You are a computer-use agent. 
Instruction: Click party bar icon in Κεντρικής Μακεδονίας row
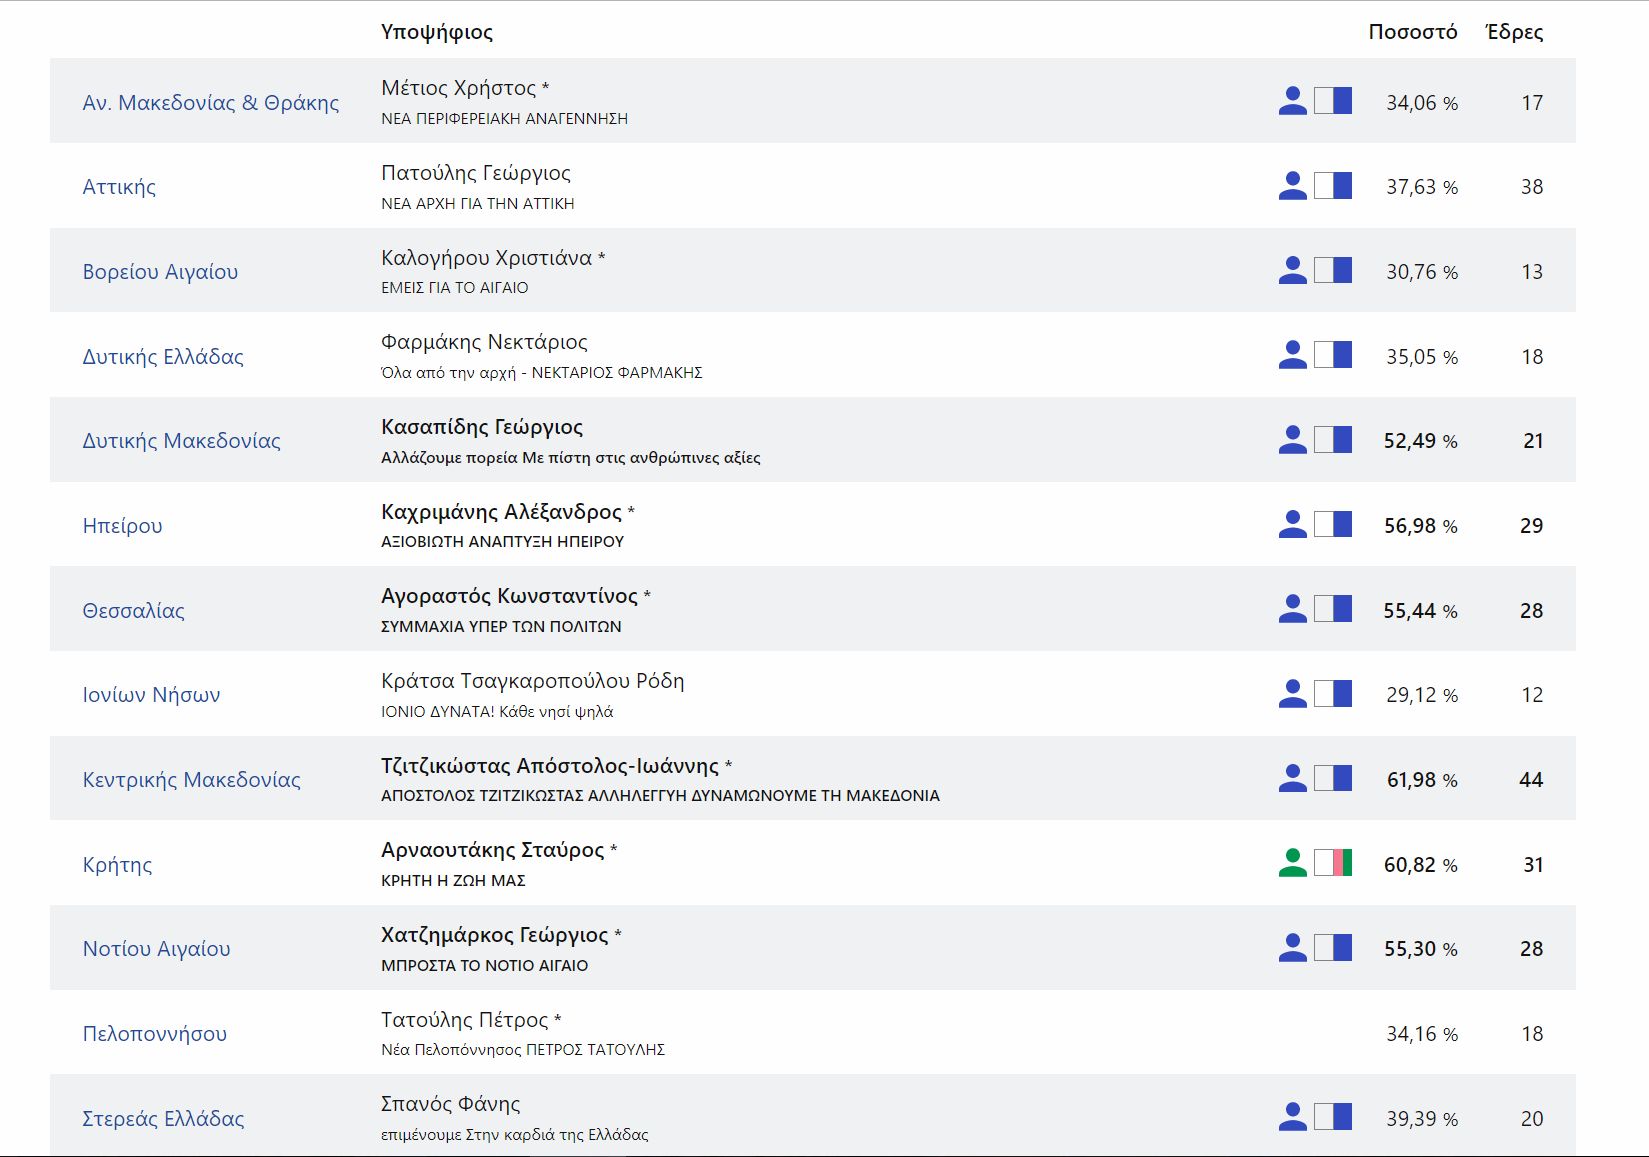click(1333, 778)
